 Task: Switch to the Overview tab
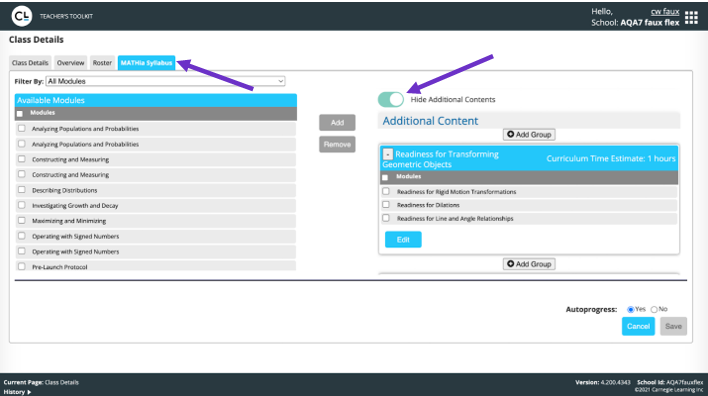tap(70, 63)
